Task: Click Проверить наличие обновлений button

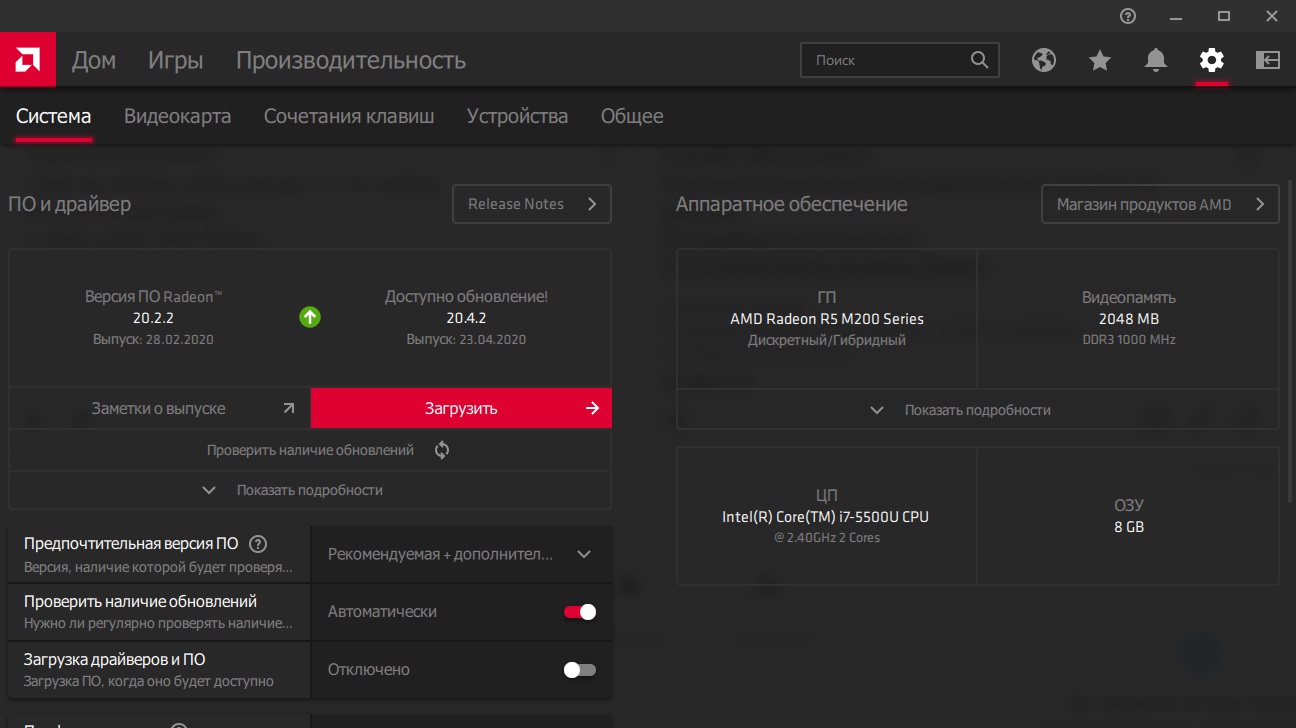Action: click(x=310, y=450)
